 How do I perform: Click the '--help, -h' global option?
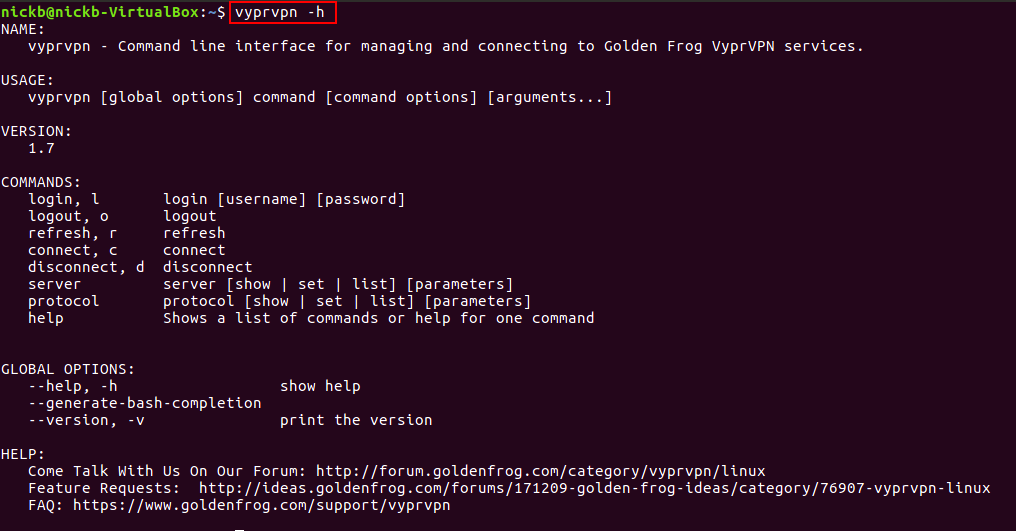(x=73, y=386)
